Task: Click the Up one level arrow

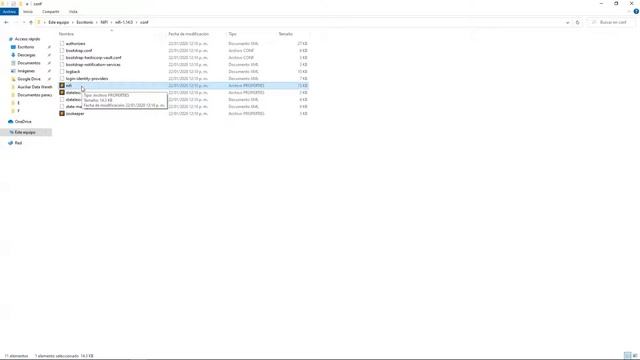Action: click(31, 22)
